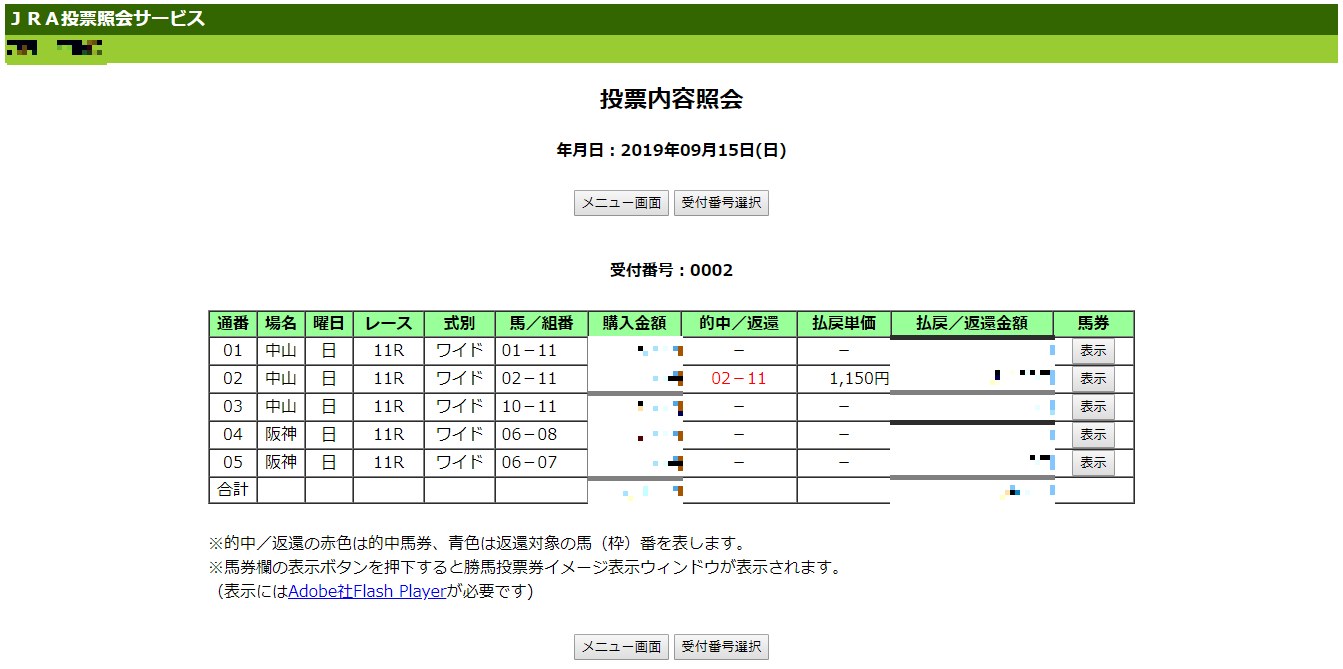Click the date 2019年09月15日(日) text

(704, 151)
